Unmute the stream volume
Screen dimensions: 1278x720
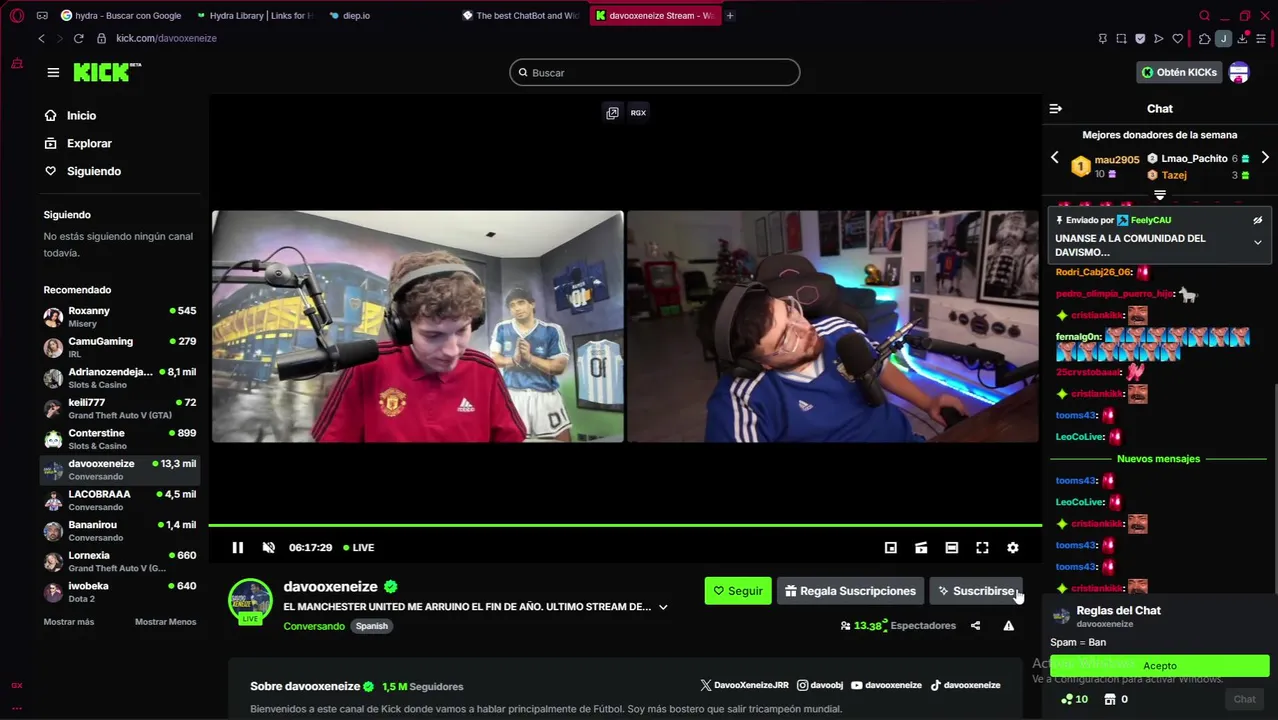point(268,548)
